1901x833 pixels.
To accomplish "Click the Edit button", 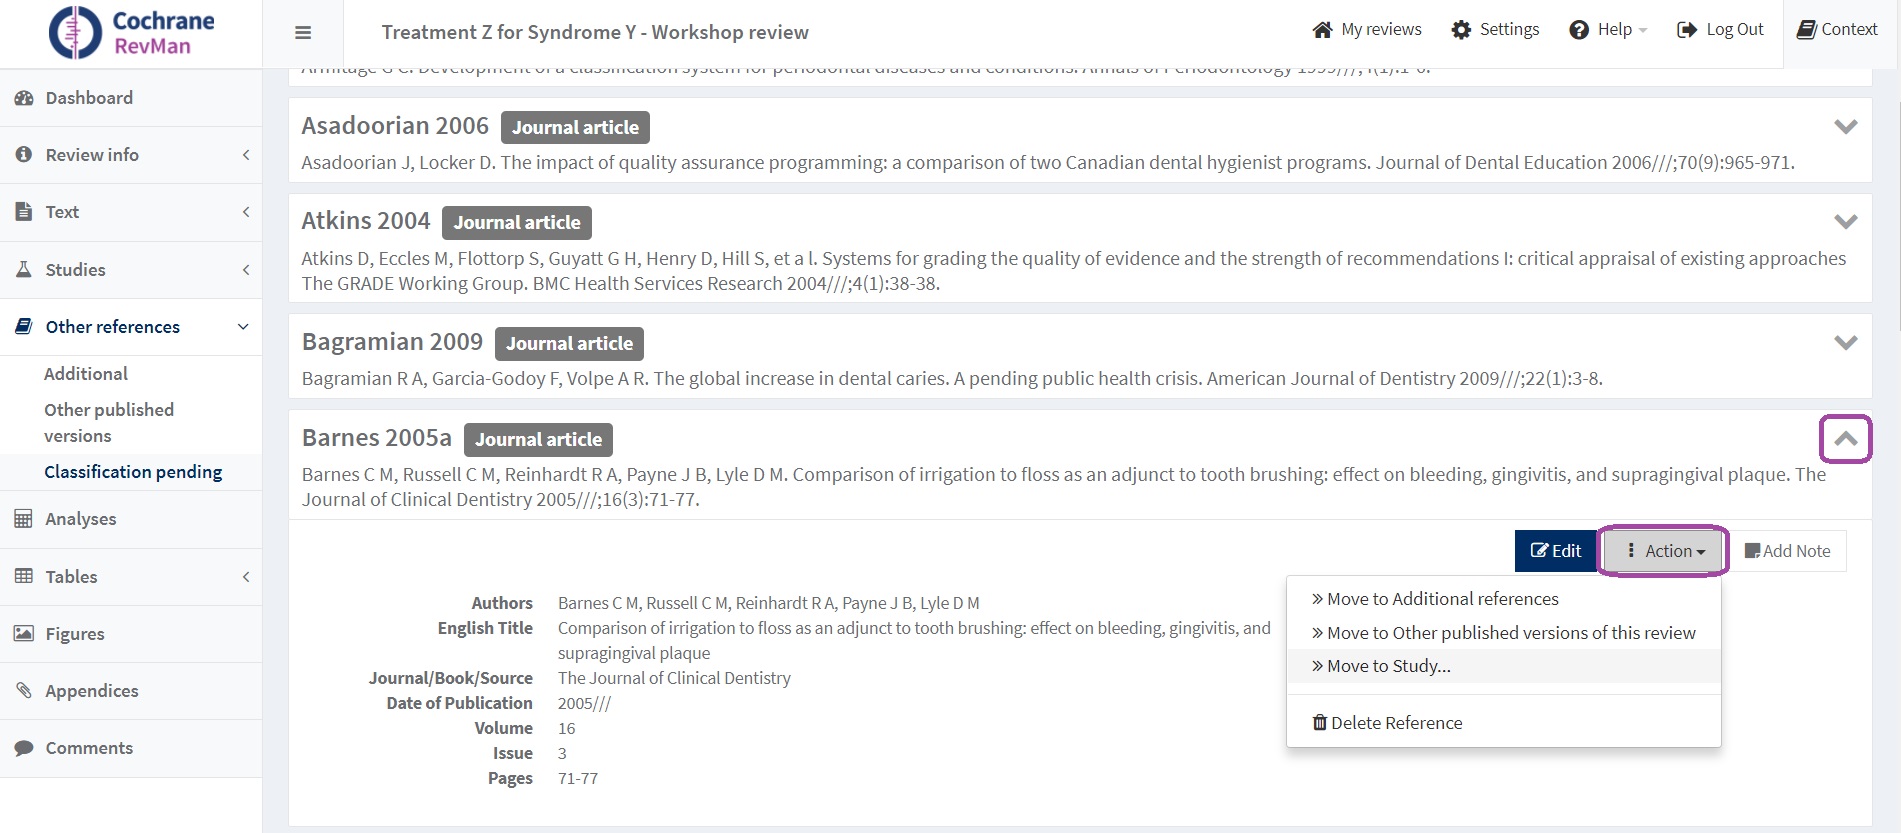I will click(1555, 551).
